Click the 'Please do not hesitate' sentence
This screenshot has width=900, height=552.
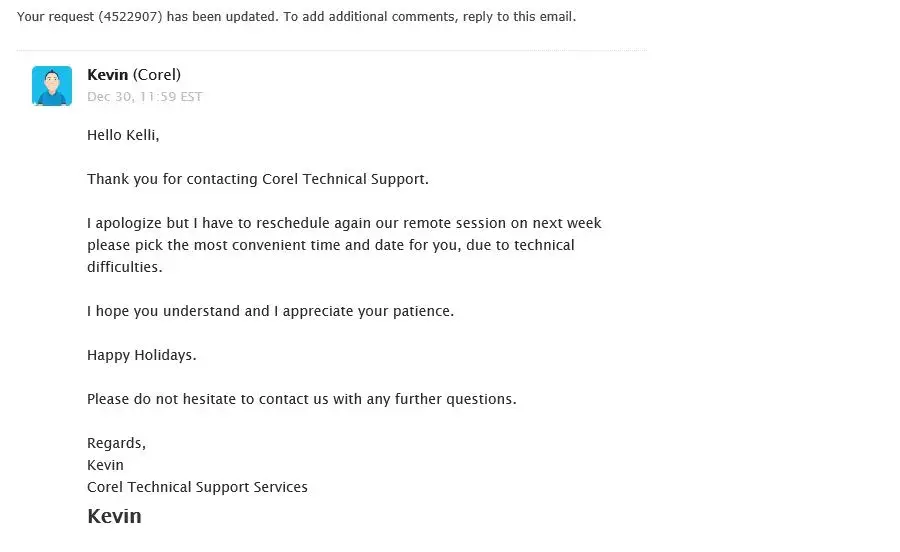(x=301, y=399)
